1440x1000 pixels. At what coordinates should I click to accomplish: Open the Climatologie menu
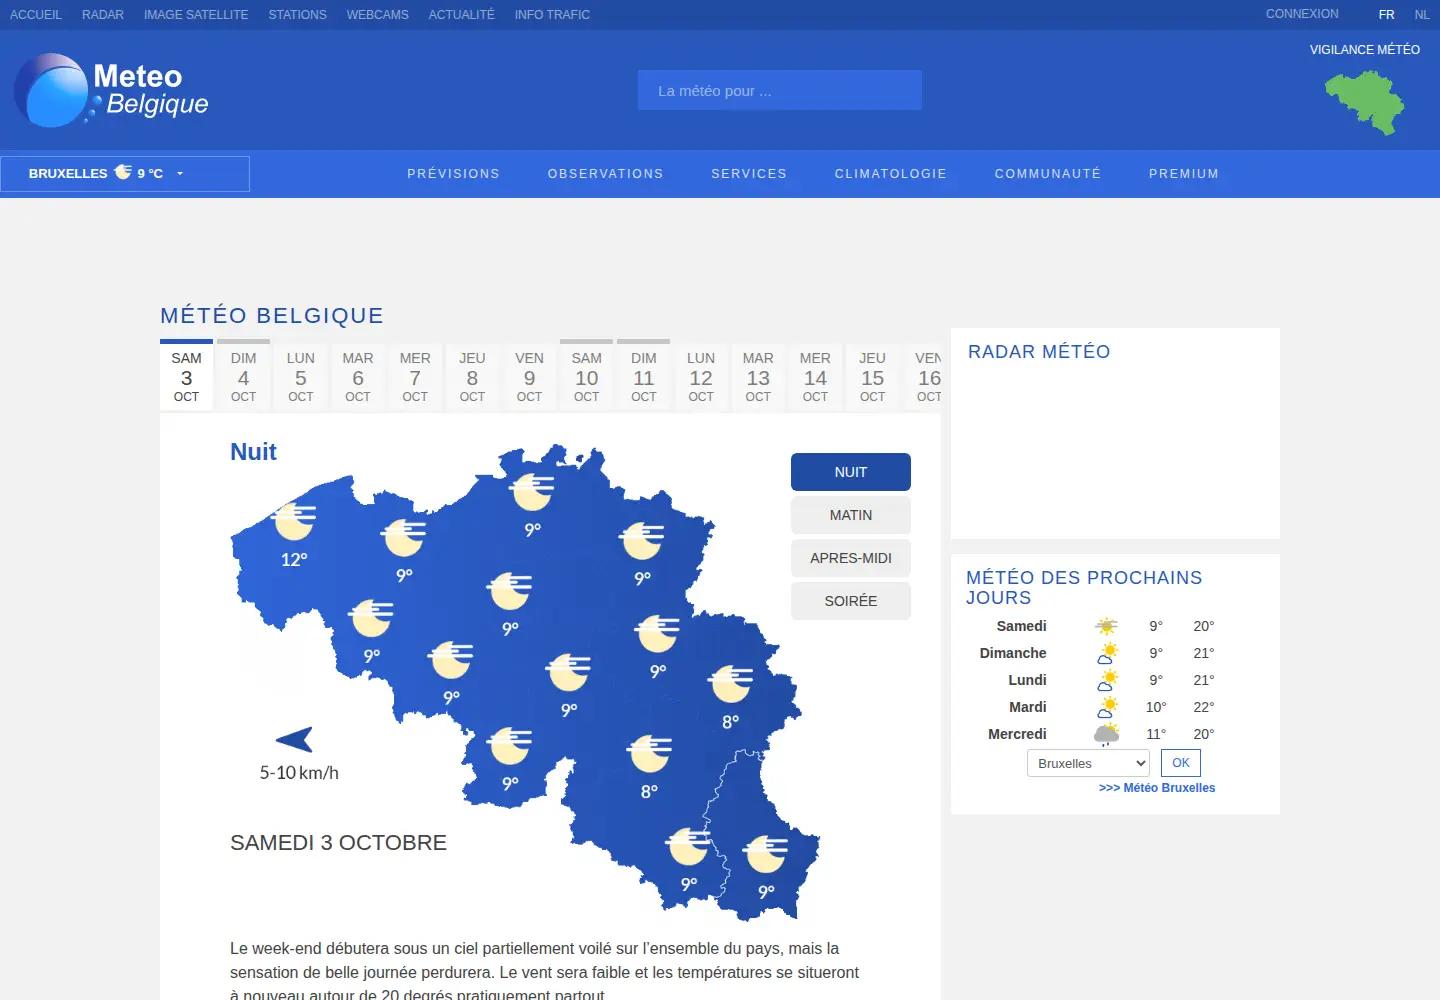coord(891,174)
